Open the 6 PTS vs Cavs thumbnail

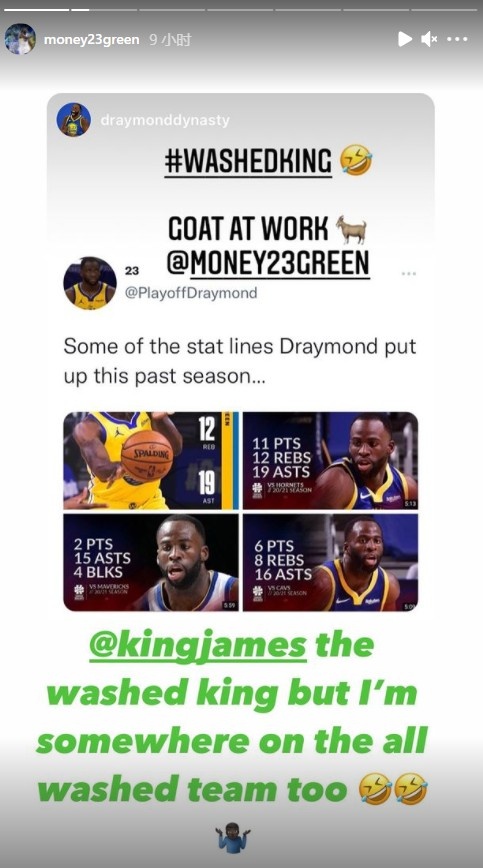tap(330, 562)
